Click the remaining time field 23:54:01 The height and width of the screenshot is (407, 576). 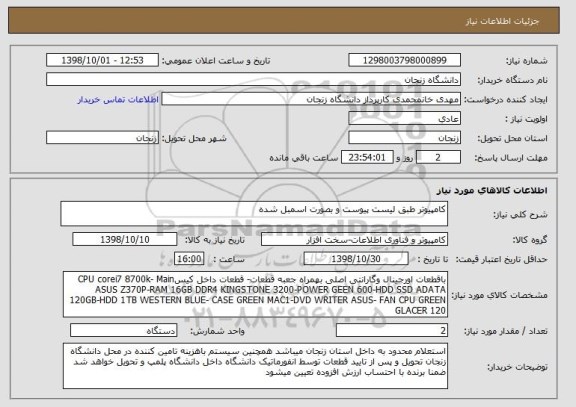[x=367, y=158]
